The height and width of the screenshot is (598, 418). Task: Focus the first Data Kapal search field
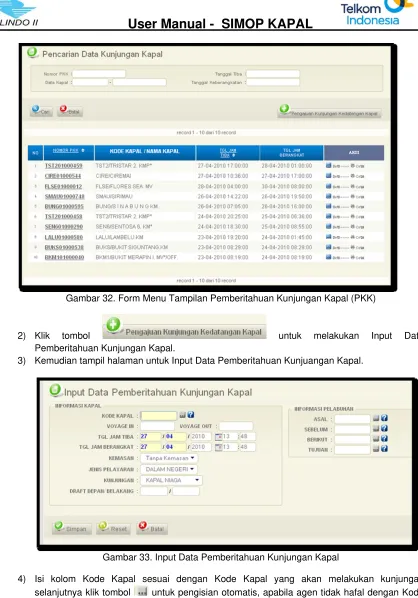(x=90, y=82)
